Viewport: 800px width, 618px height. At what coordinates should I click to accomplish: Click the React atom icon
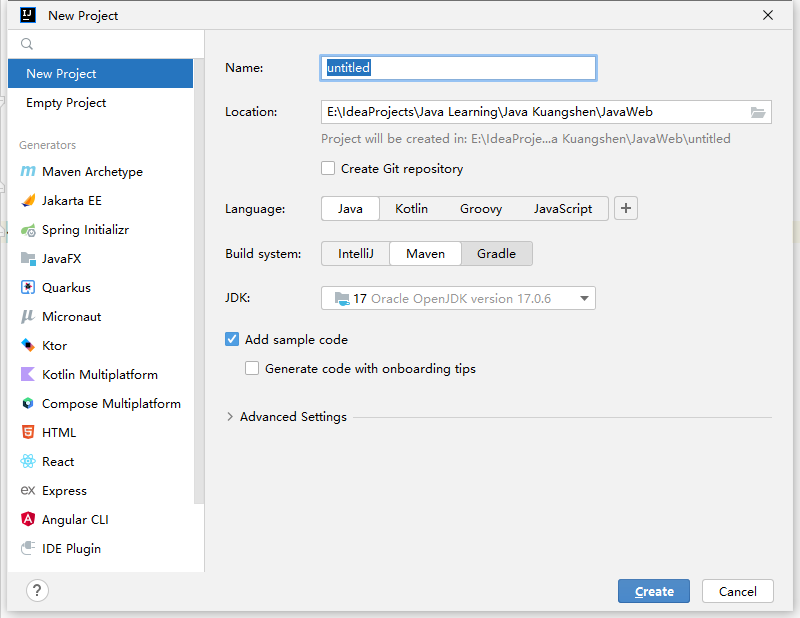point(28,461)
